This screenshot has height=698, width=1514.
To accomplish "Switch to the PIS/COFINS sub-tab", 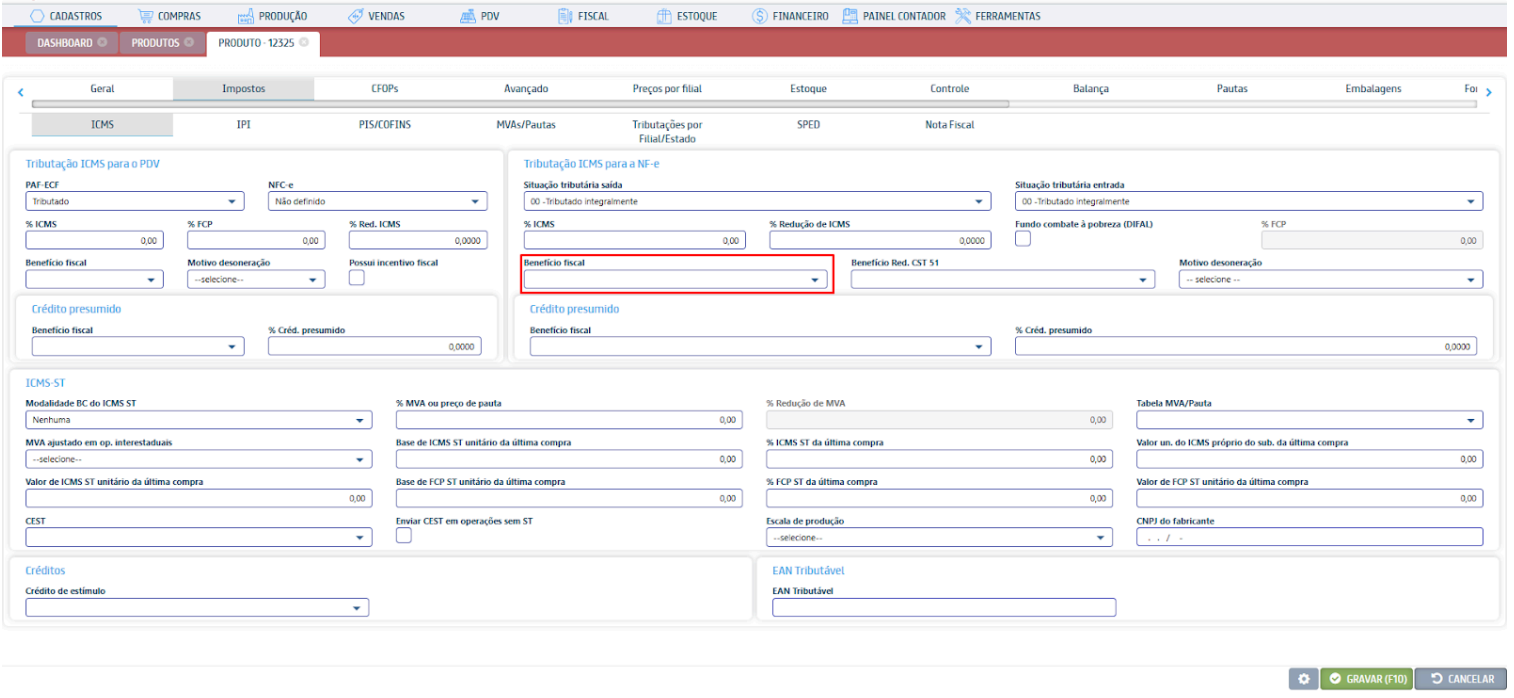I will 379,125.
